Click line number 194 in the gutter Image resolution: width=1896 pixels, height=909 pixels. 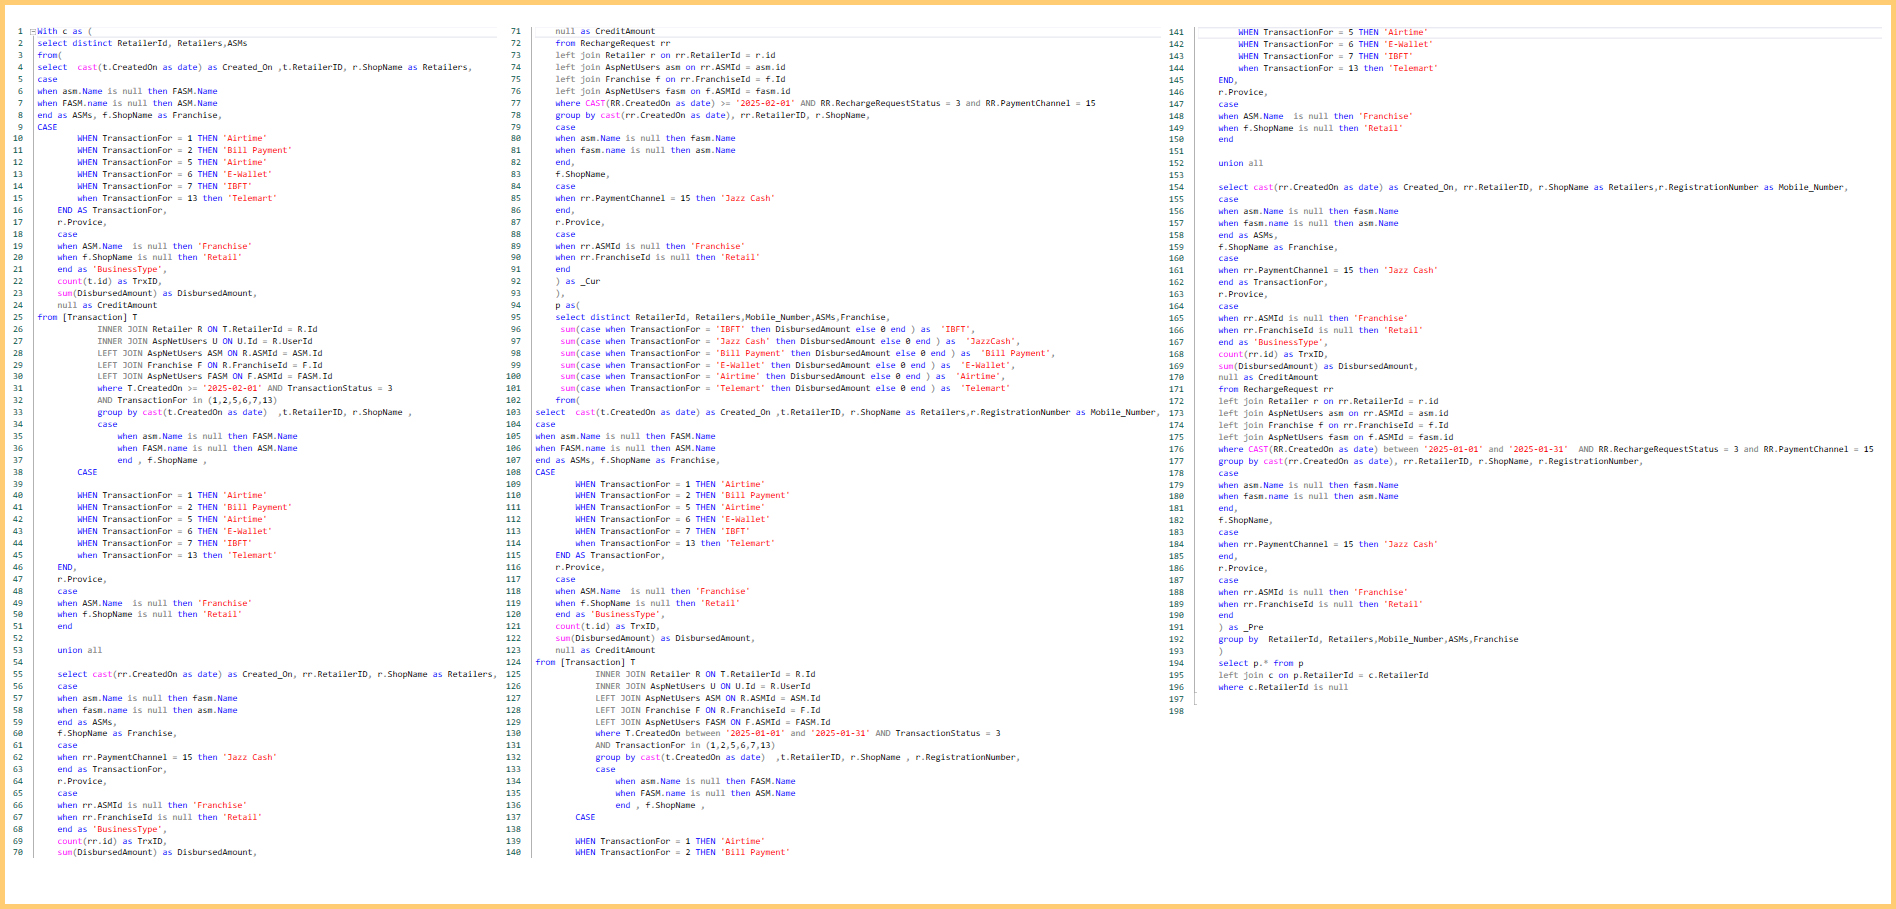1176,663
